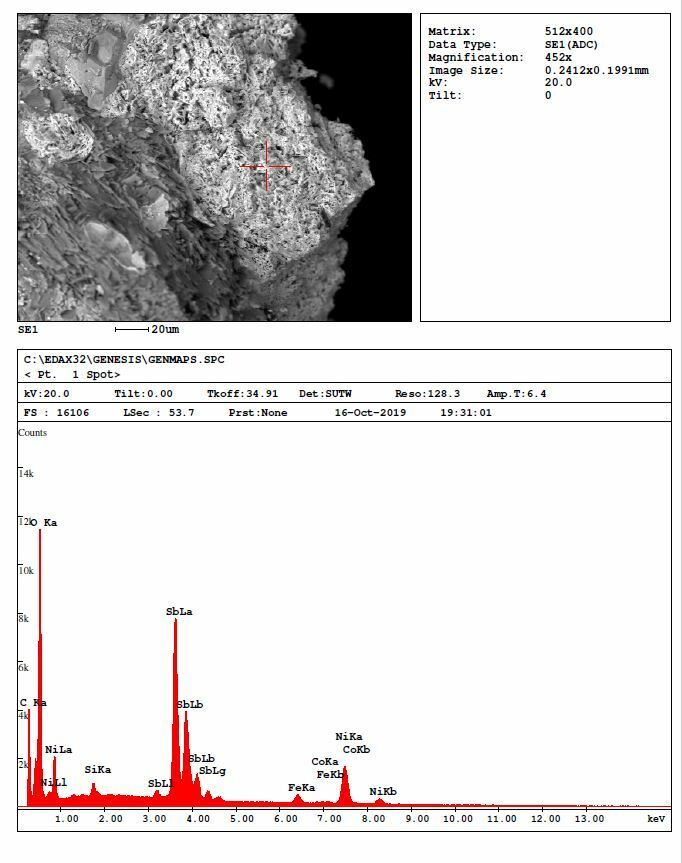Click the 16-Oct-2019 date field
The height and width of the screenshot is (863, 682).
click(370, 412)
